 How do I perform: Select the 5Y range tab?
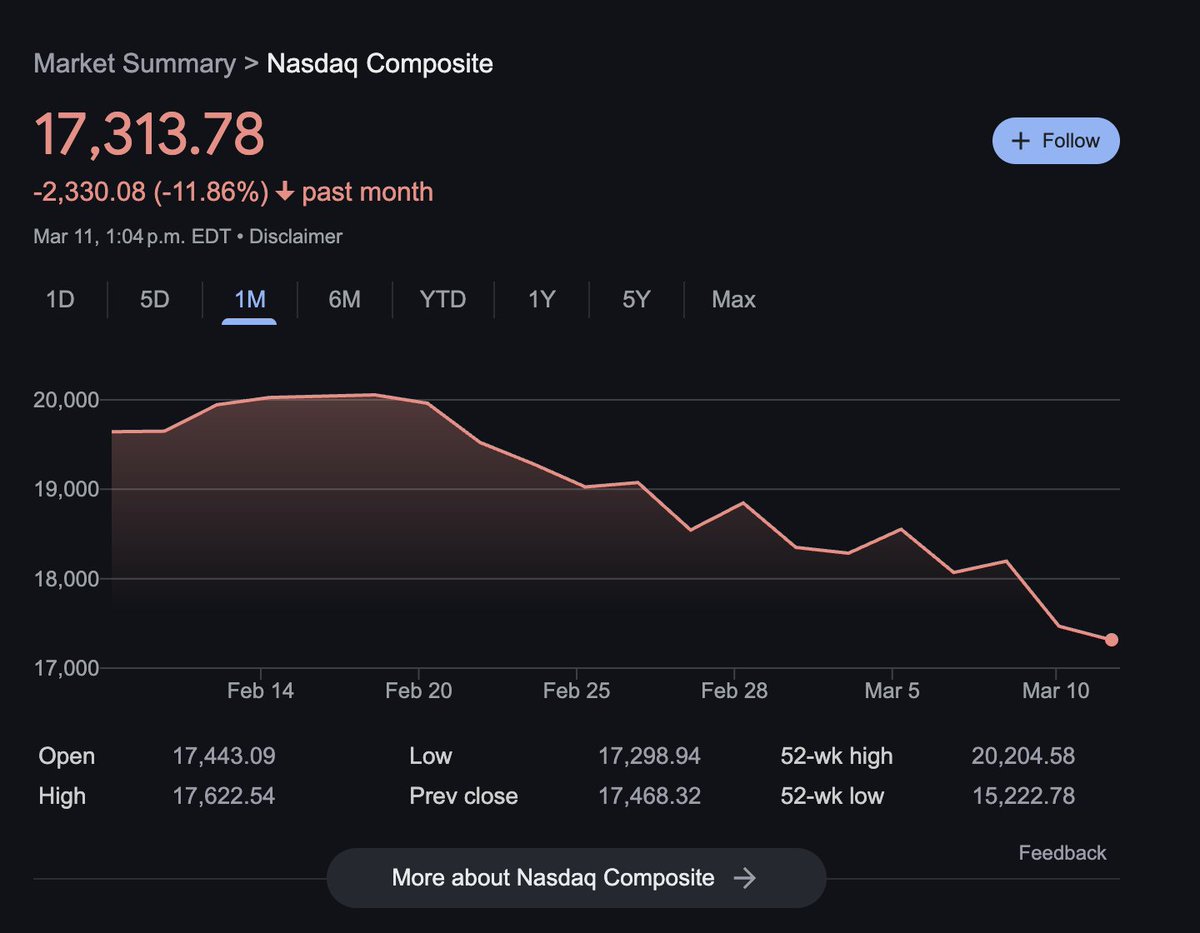[x=634, y=299]
